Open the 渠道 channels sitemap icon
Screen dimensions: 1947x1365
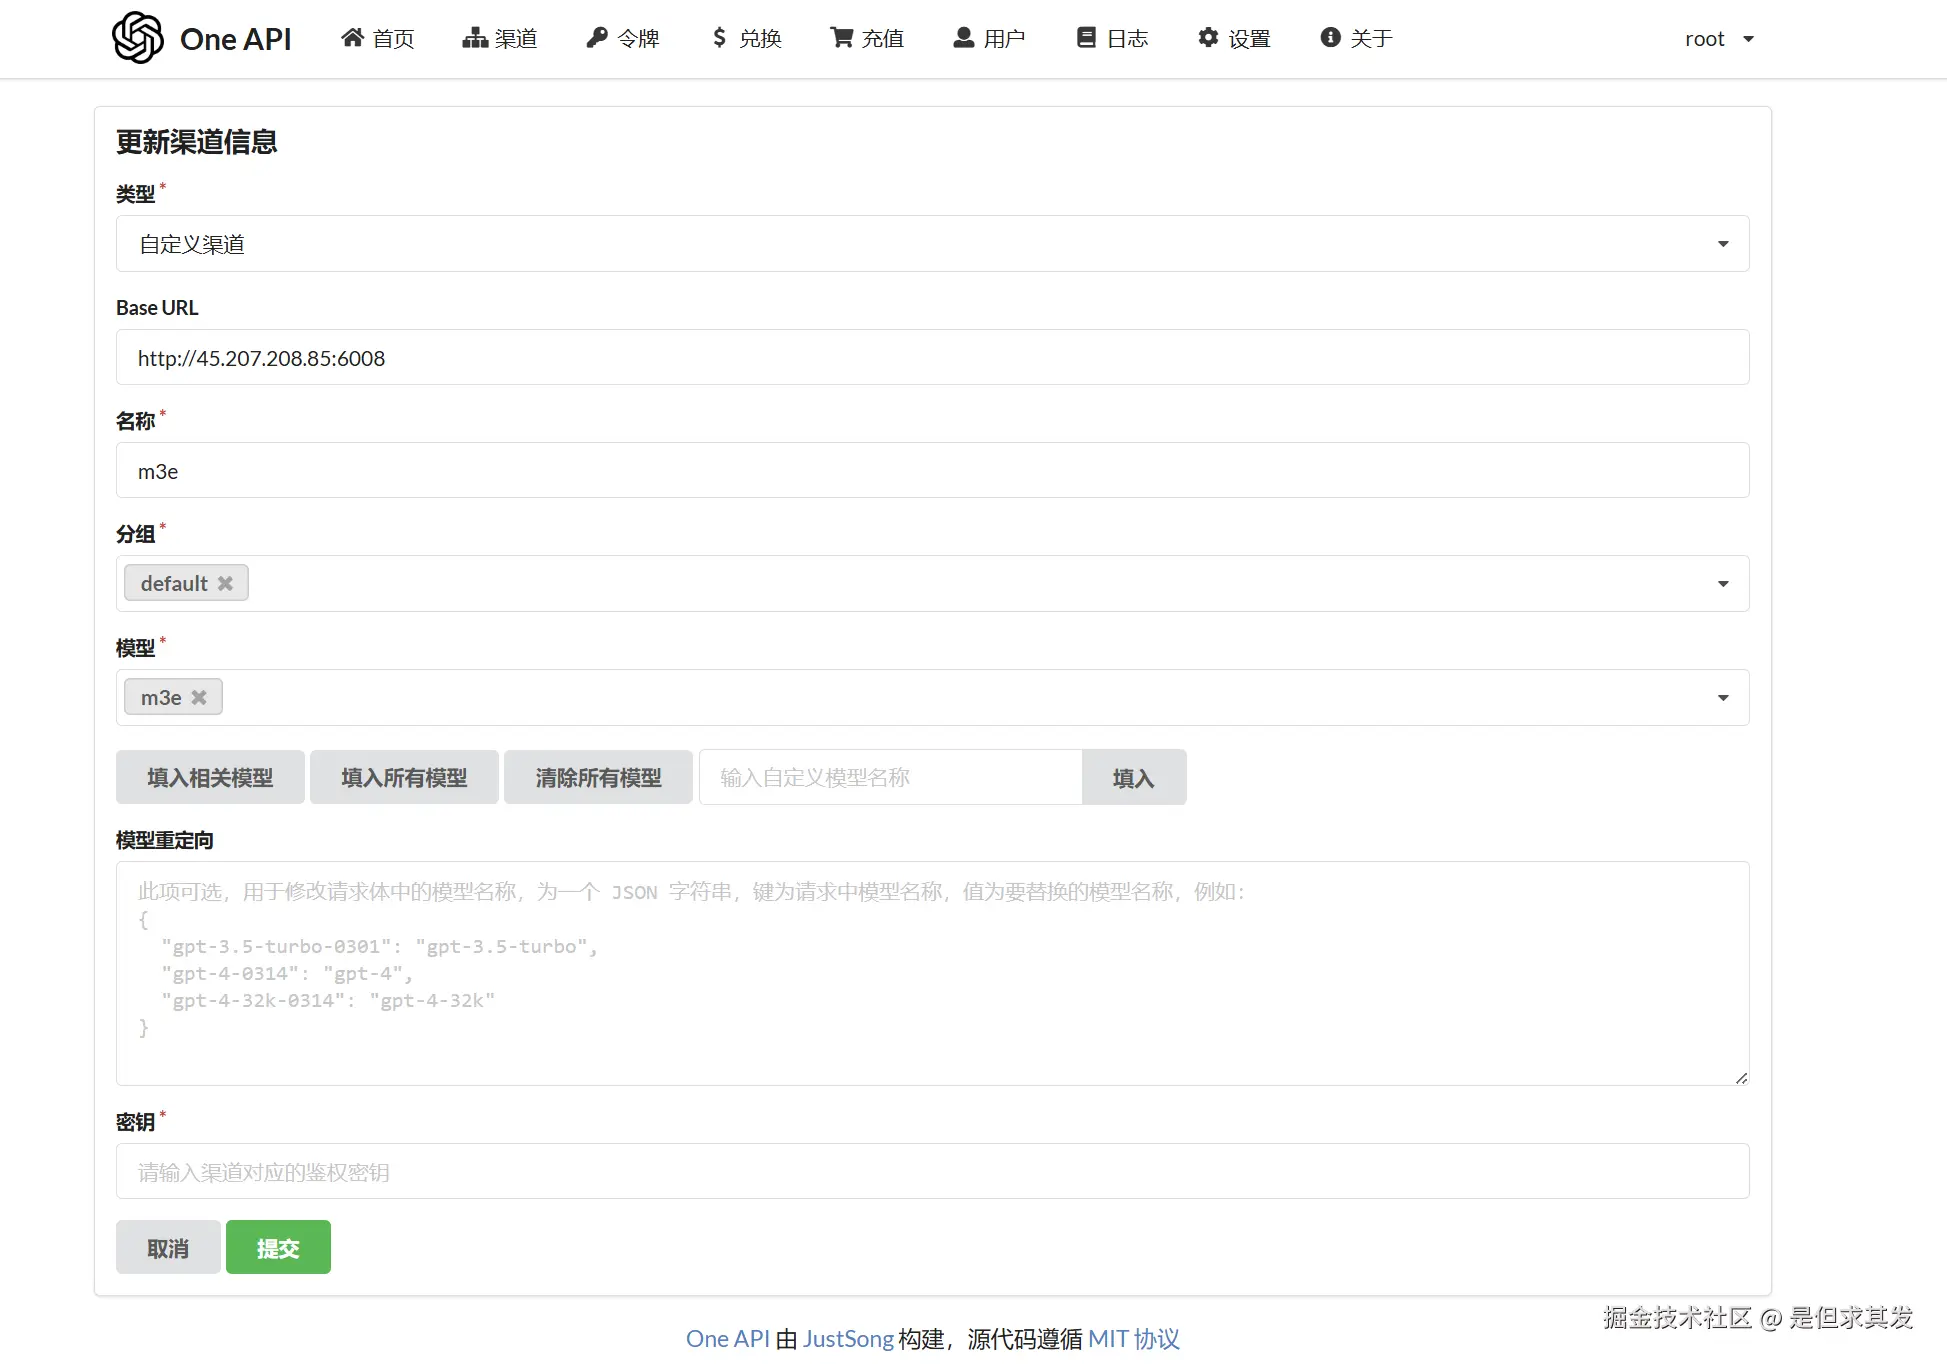pyautogui.click(x=475, y=38)
